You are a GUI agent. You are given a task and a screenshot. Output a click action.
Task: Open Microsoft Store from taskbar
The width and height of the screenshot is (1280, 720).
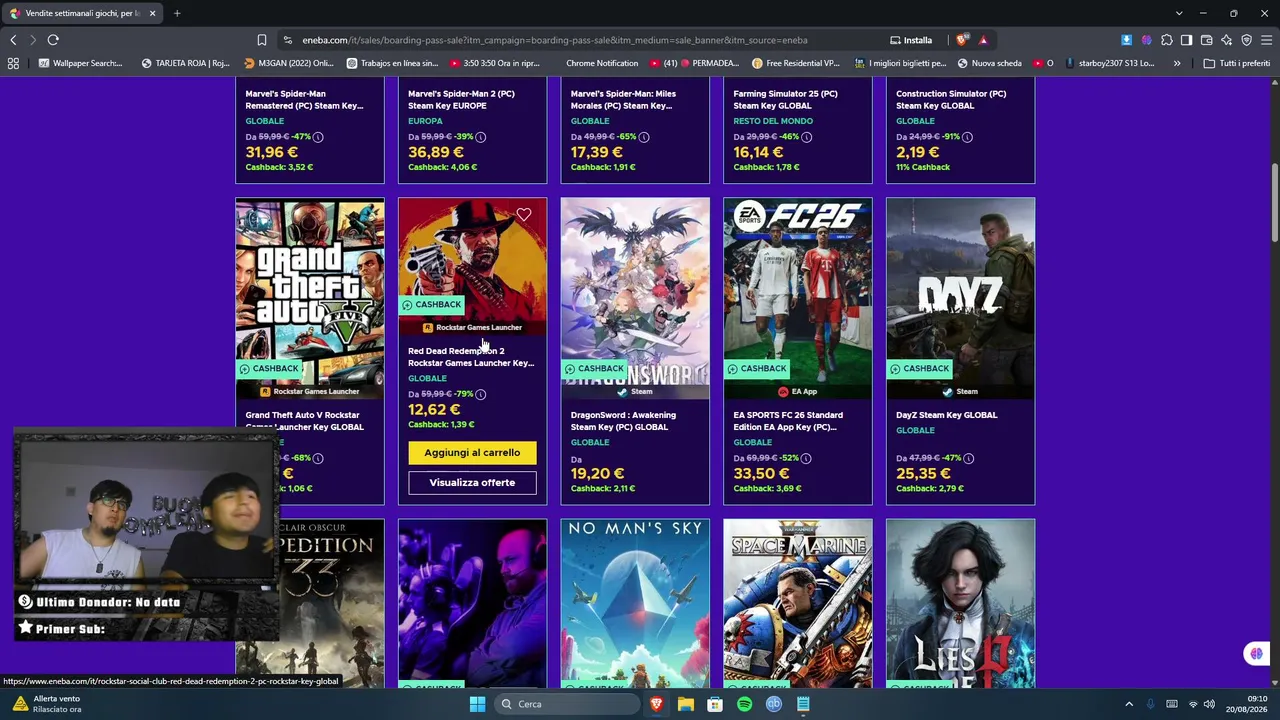click(x=715, y=704)
